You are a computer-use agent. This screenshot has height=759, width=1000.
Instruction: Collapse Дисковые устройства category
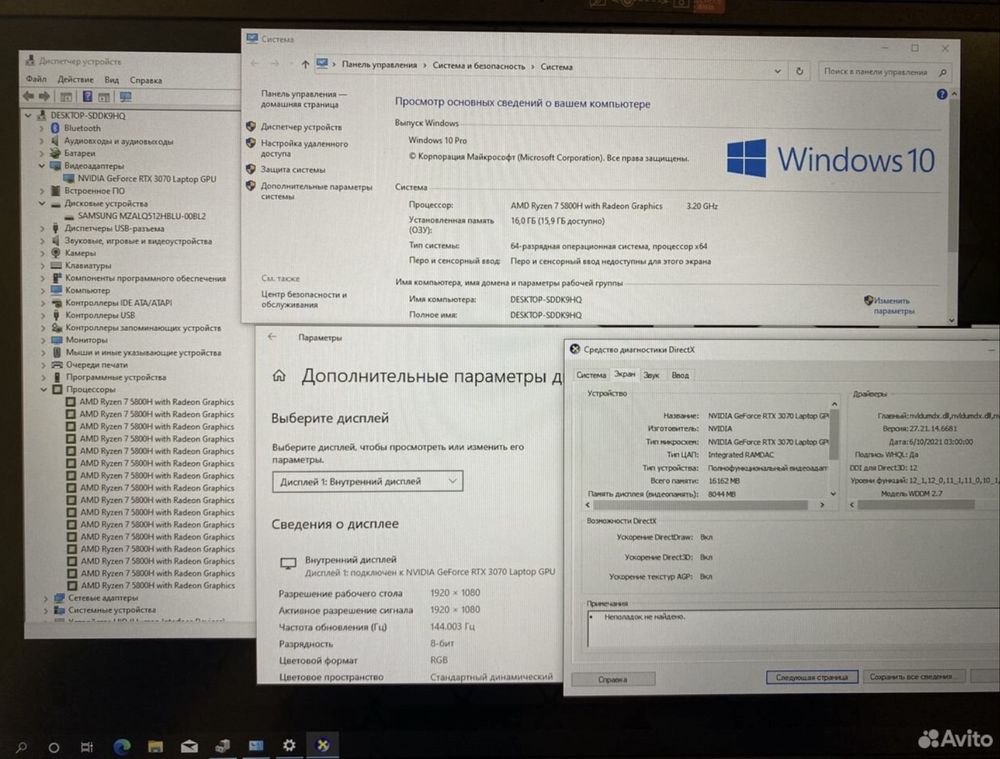coord(42,203)
